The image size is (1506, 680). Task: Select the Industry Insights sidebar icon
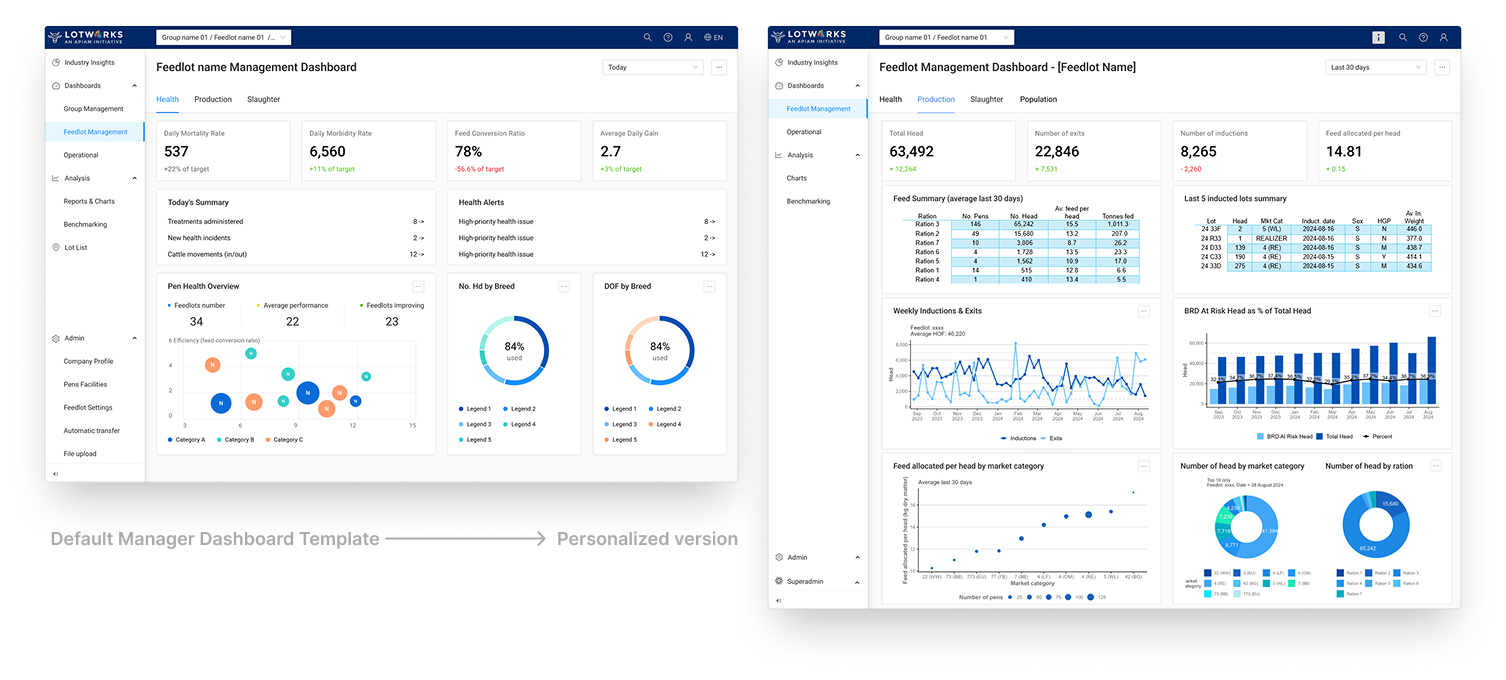[x=57, y=62]
